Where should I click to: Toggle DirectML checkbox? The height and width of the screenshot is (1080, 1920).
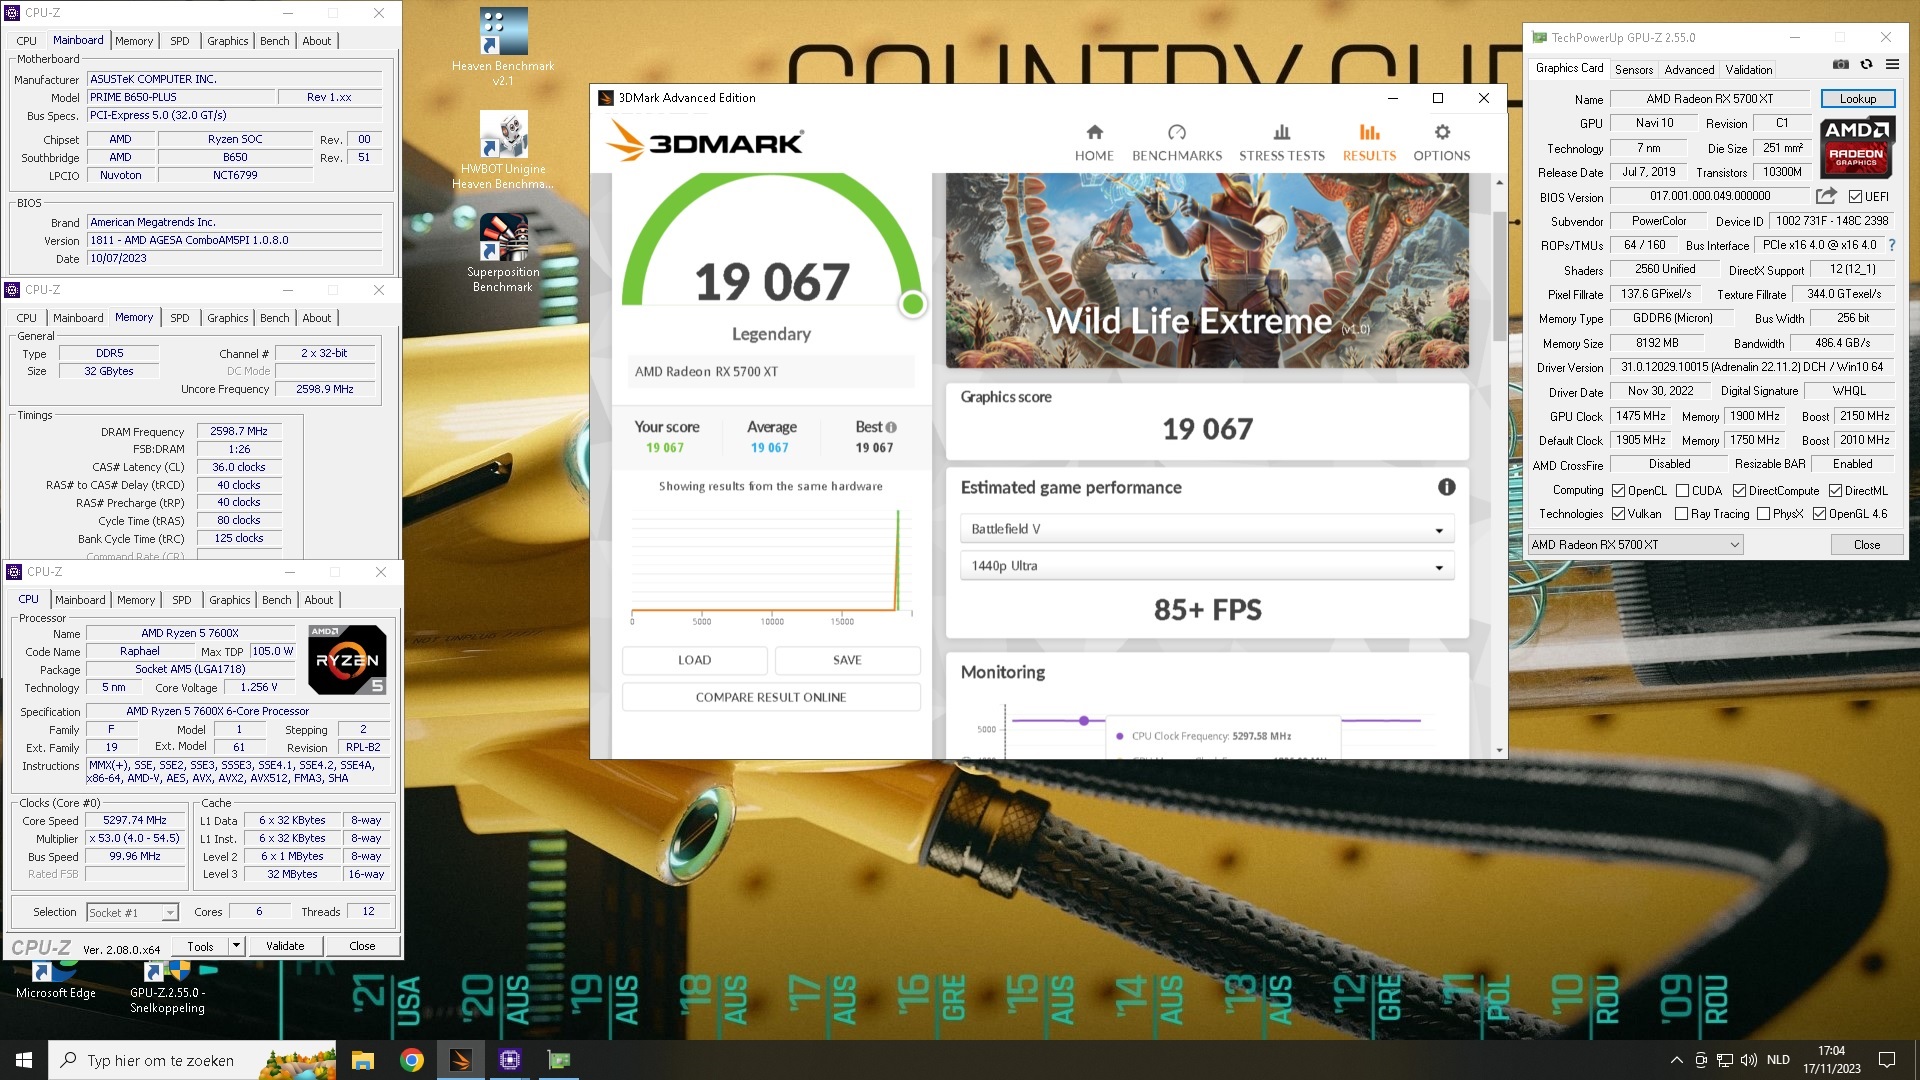point(1835,491)
